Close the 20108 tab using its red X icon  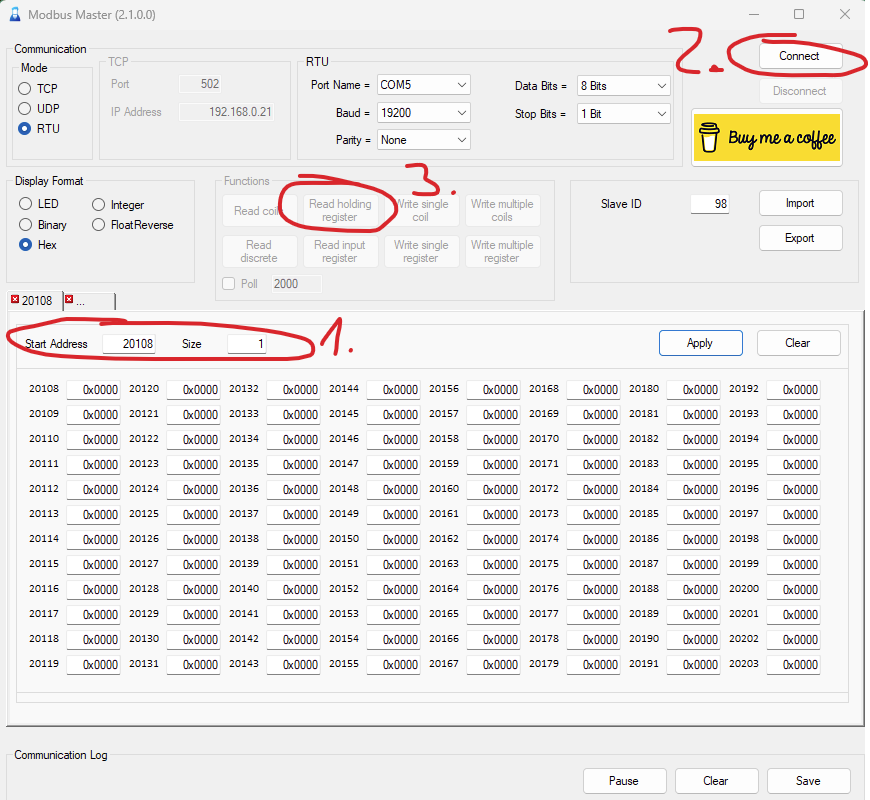tap(15, 300)
